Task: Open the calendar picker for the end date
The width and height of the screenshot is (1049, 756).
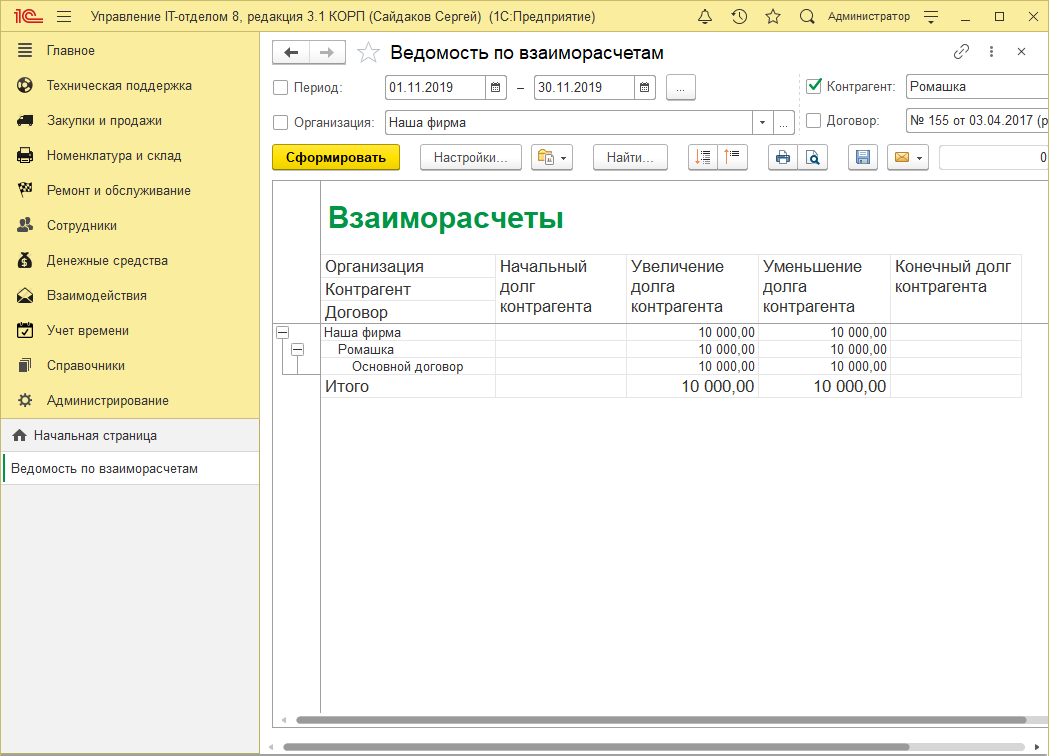Action: [x=645, y=87]
